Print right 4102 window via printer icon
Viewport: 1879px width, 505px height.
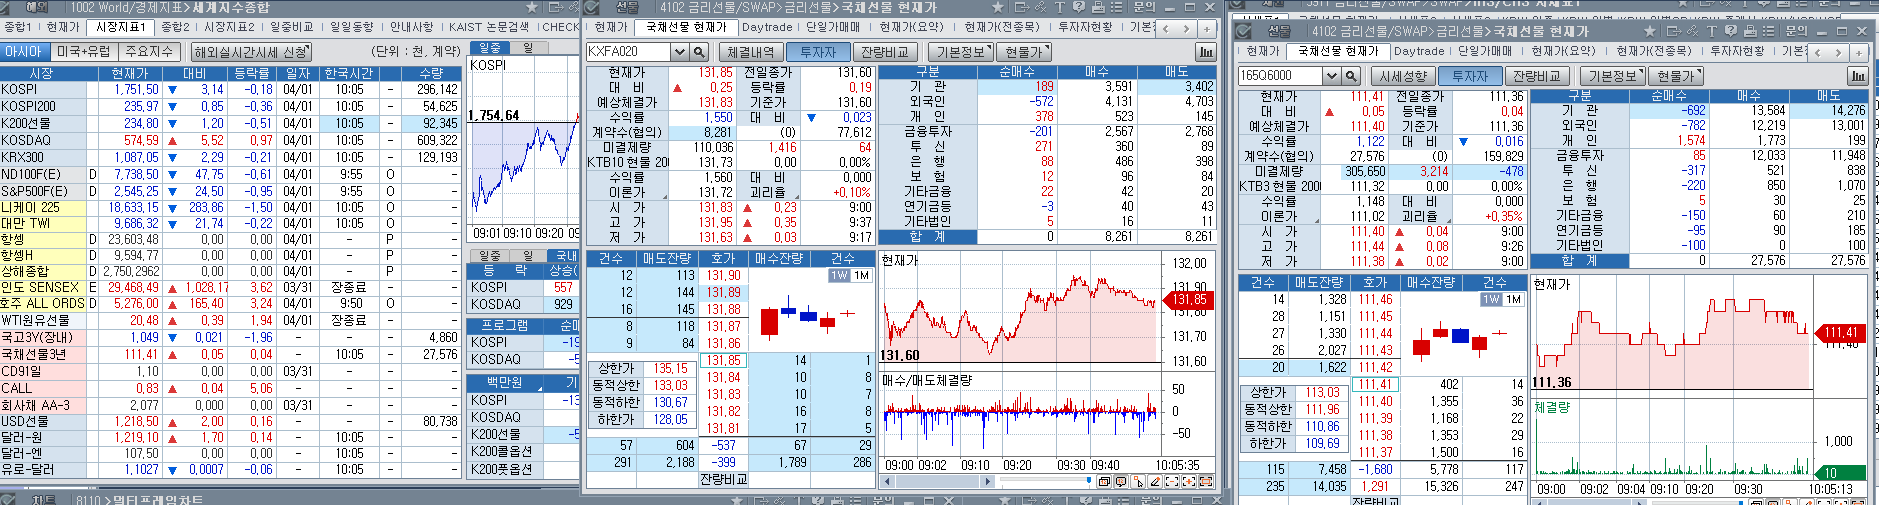point(1750,31)
